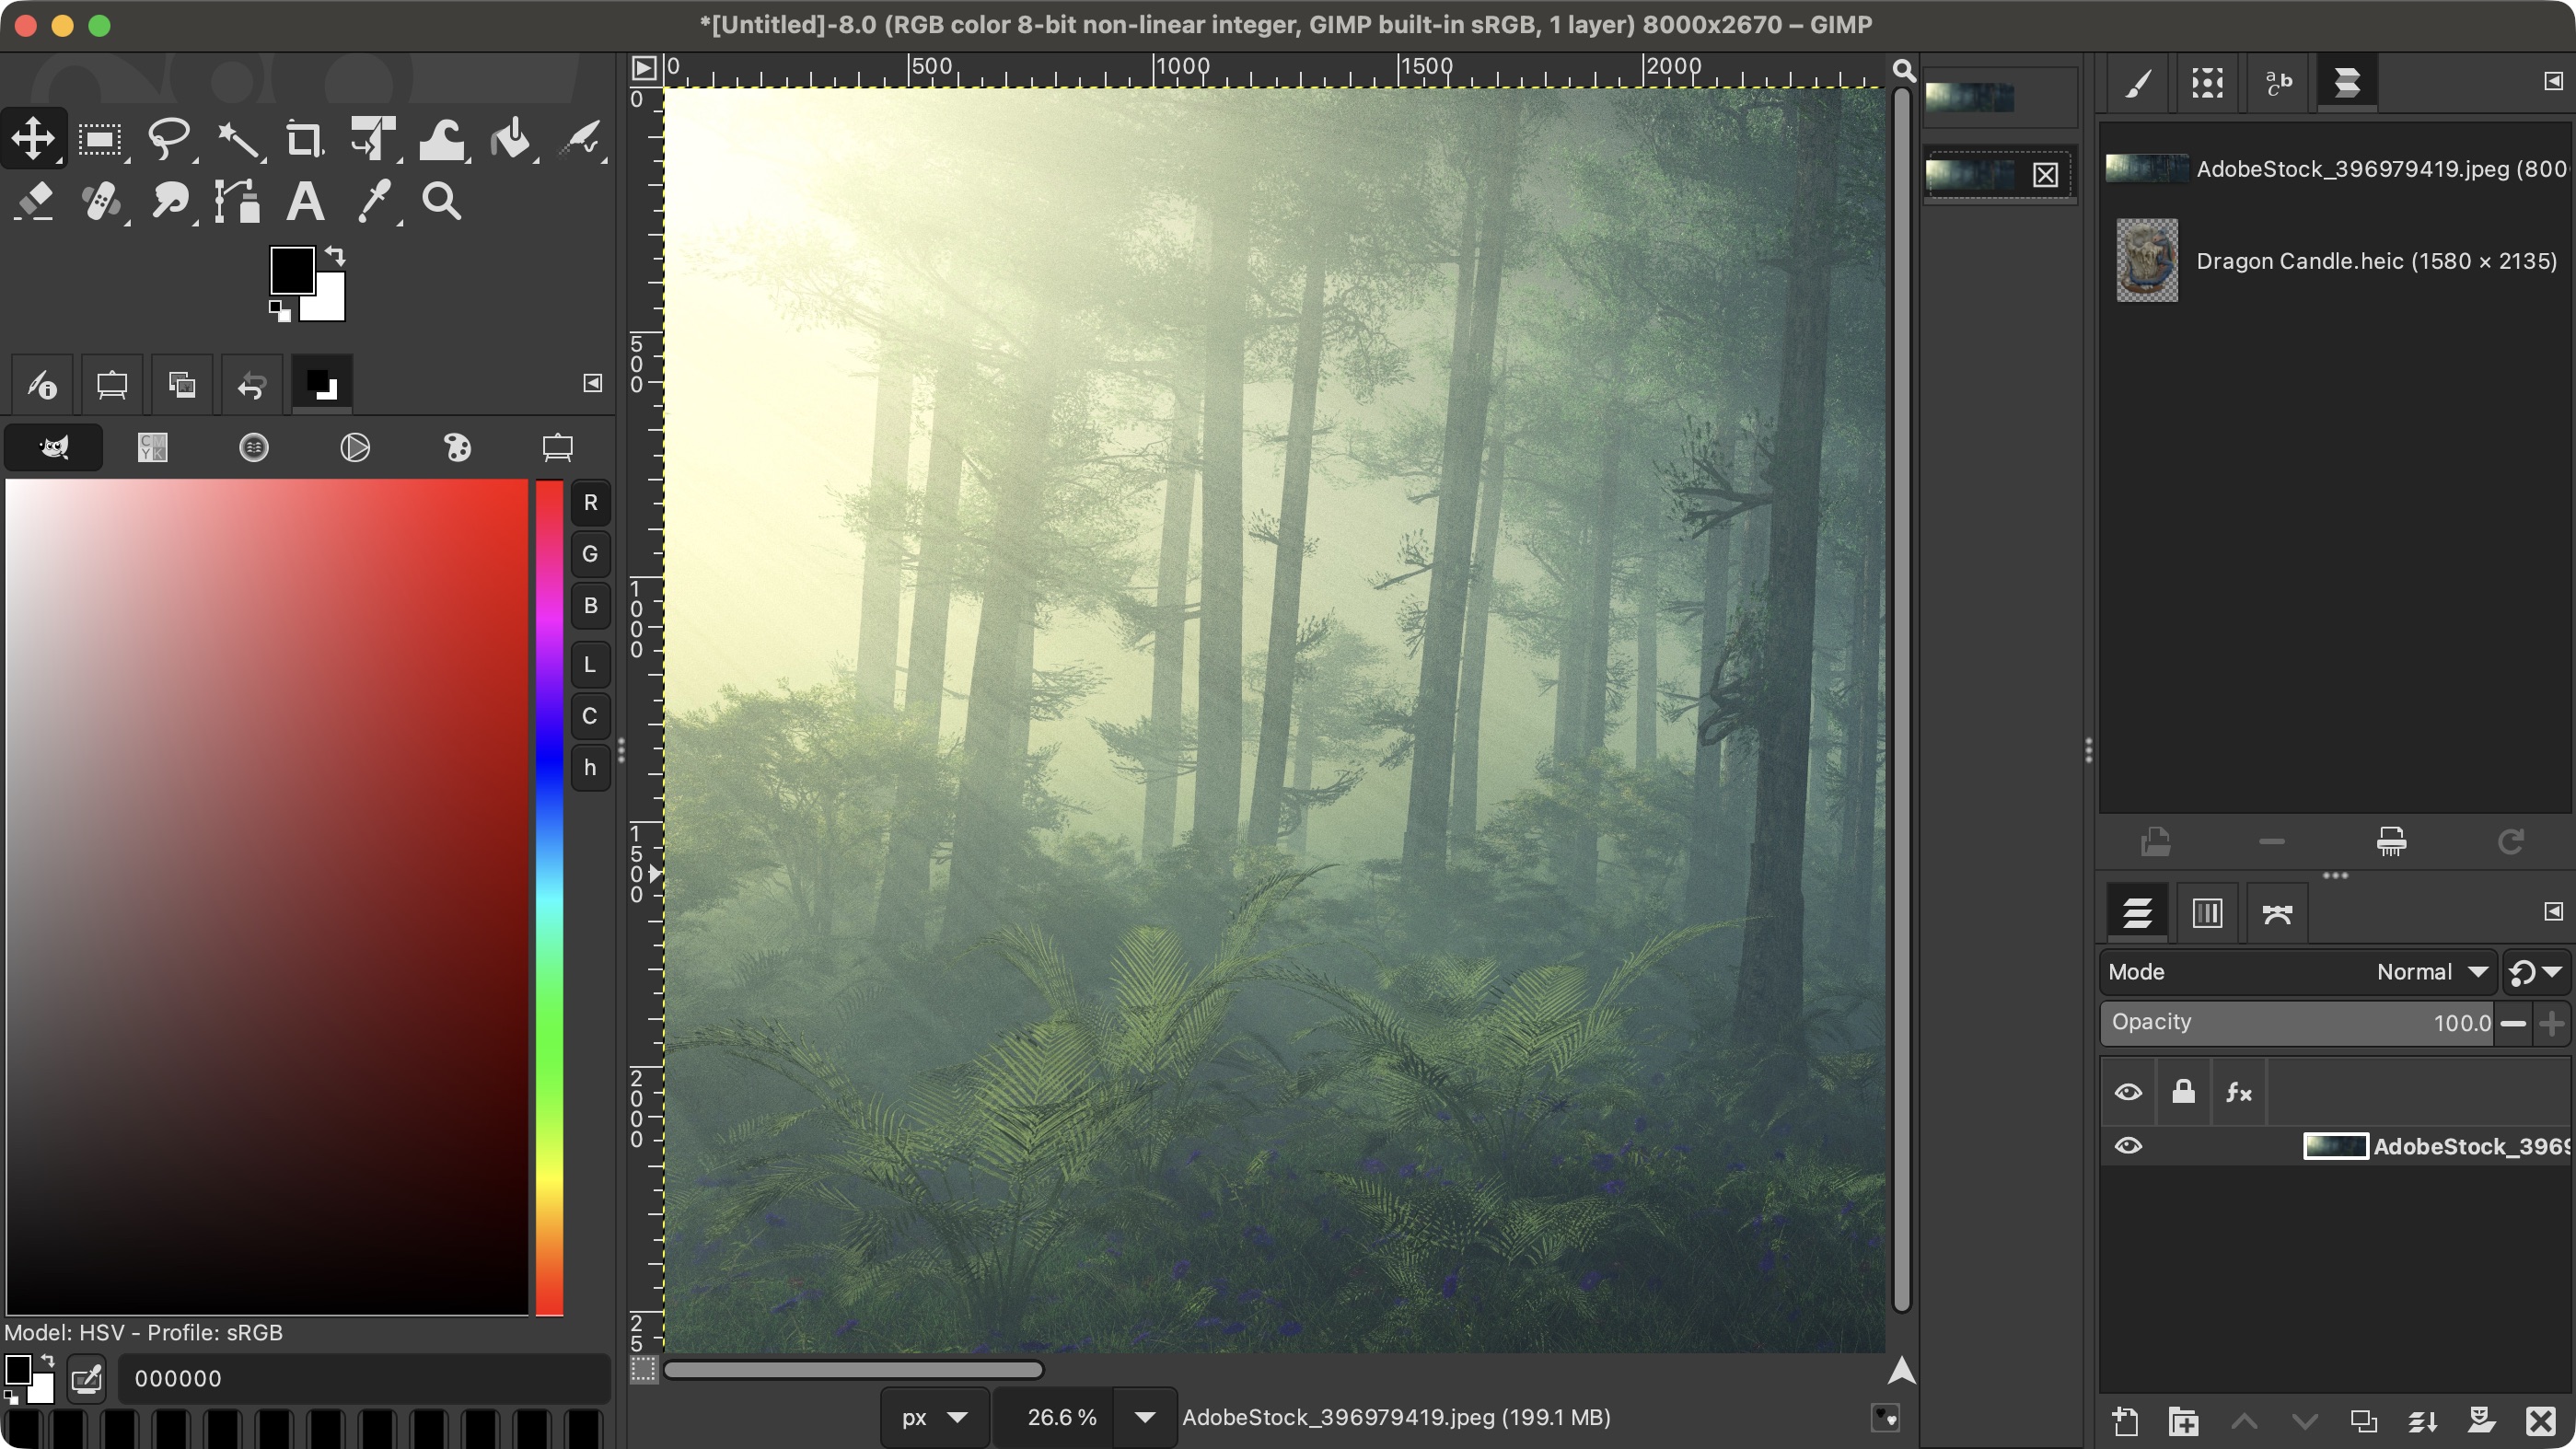Create a new layer

coord(2125,1421)
